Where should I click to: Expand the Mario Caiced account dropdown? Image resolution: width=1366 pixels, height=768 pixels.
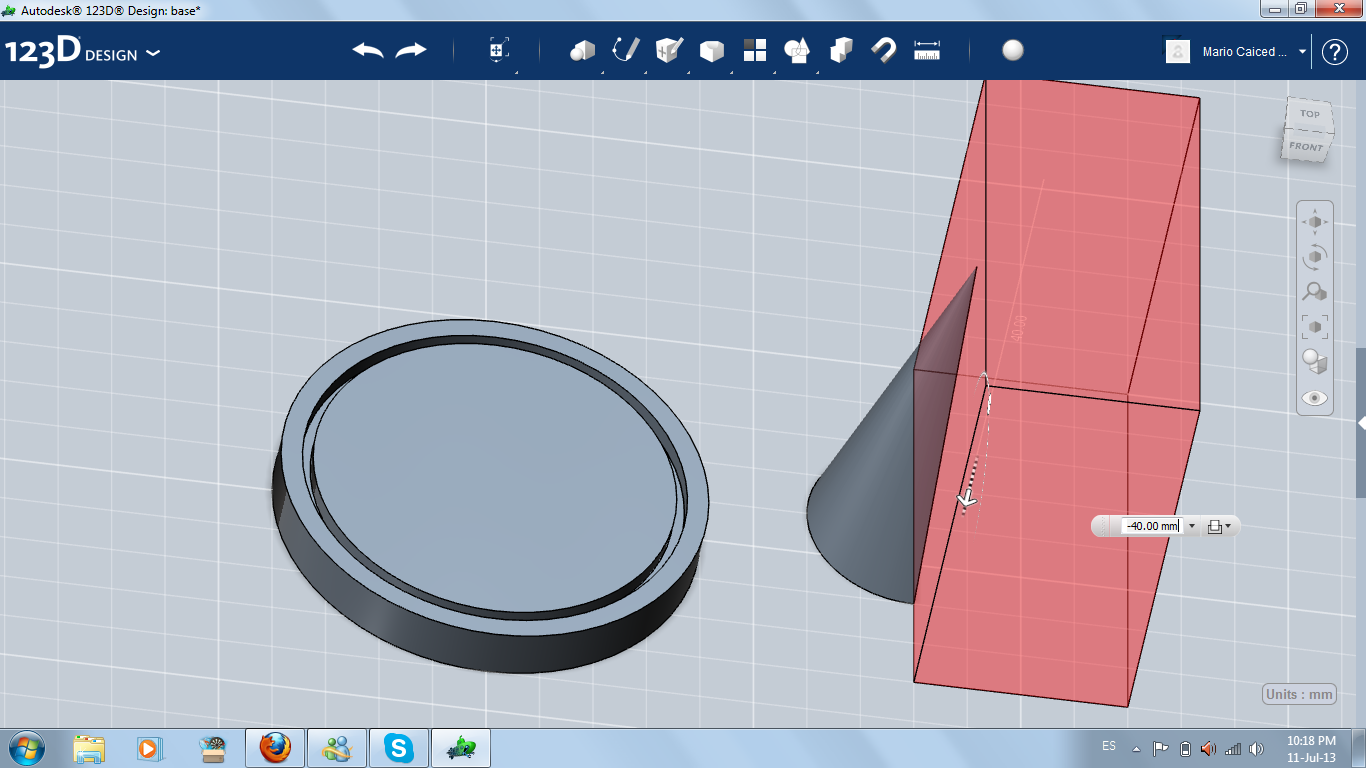pyautogui.click(x=1302, y=52)
